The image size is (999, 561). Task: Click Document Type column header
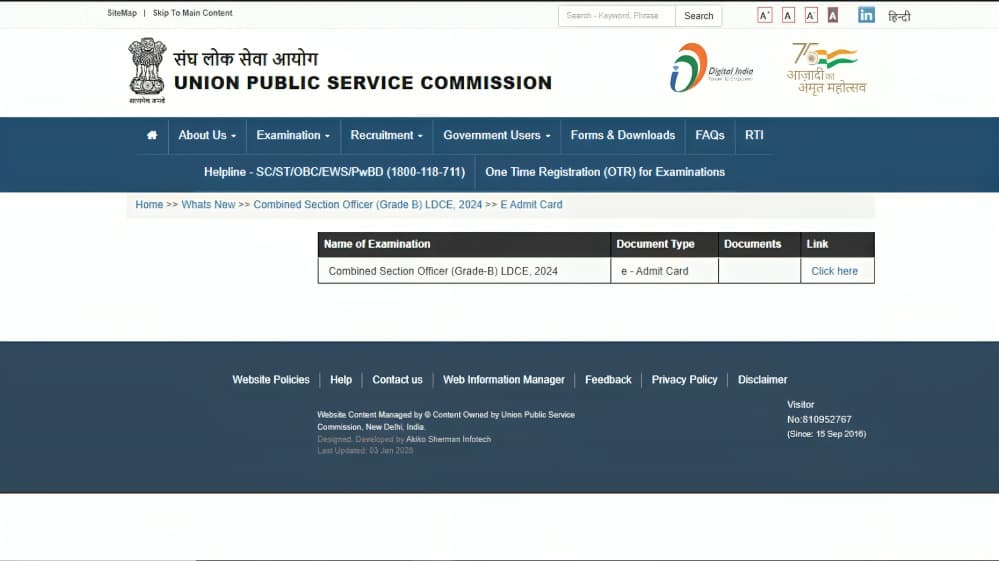pyautogui.click(x=664, y=244)
